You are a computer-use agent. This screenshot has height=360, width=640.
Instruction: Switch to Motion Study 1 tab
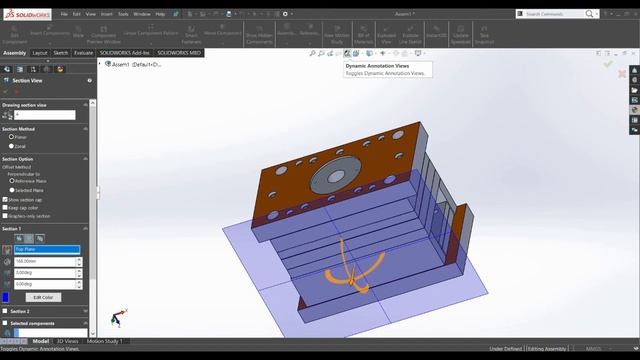point(104,341)
